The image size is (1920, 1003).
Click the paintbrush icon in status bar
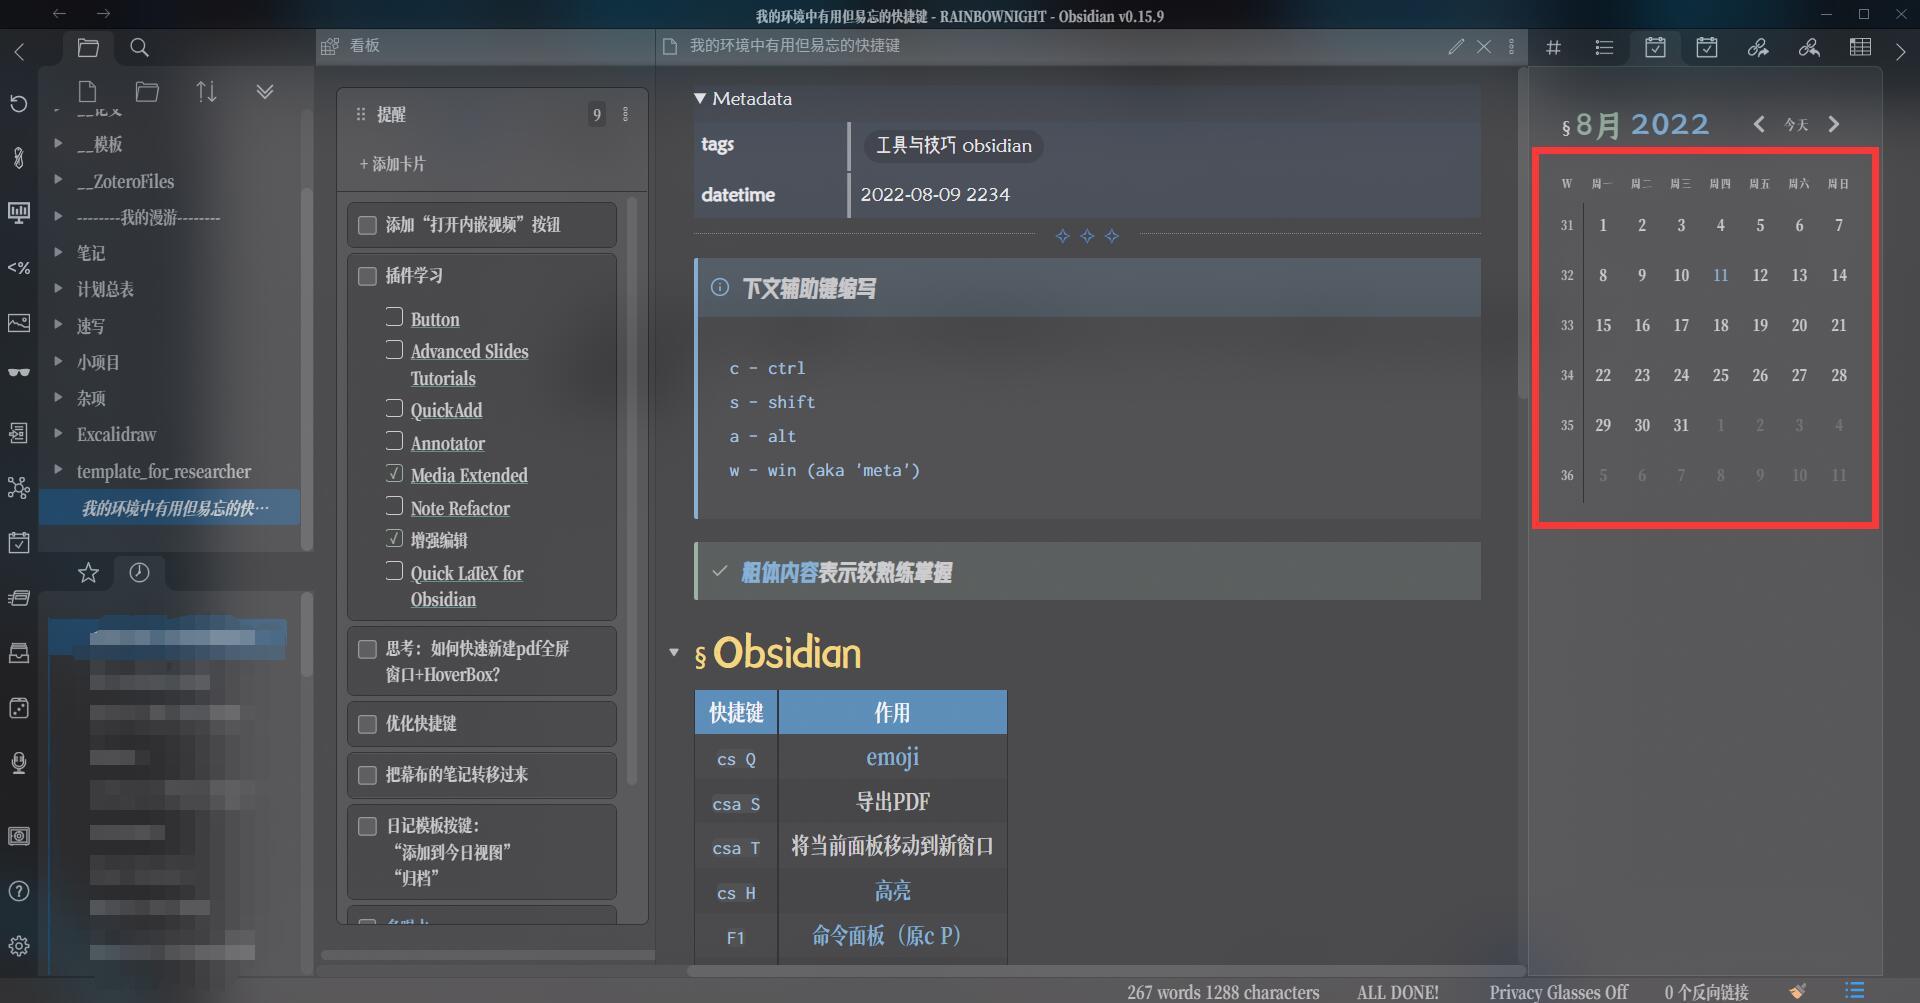[1798, 991]
